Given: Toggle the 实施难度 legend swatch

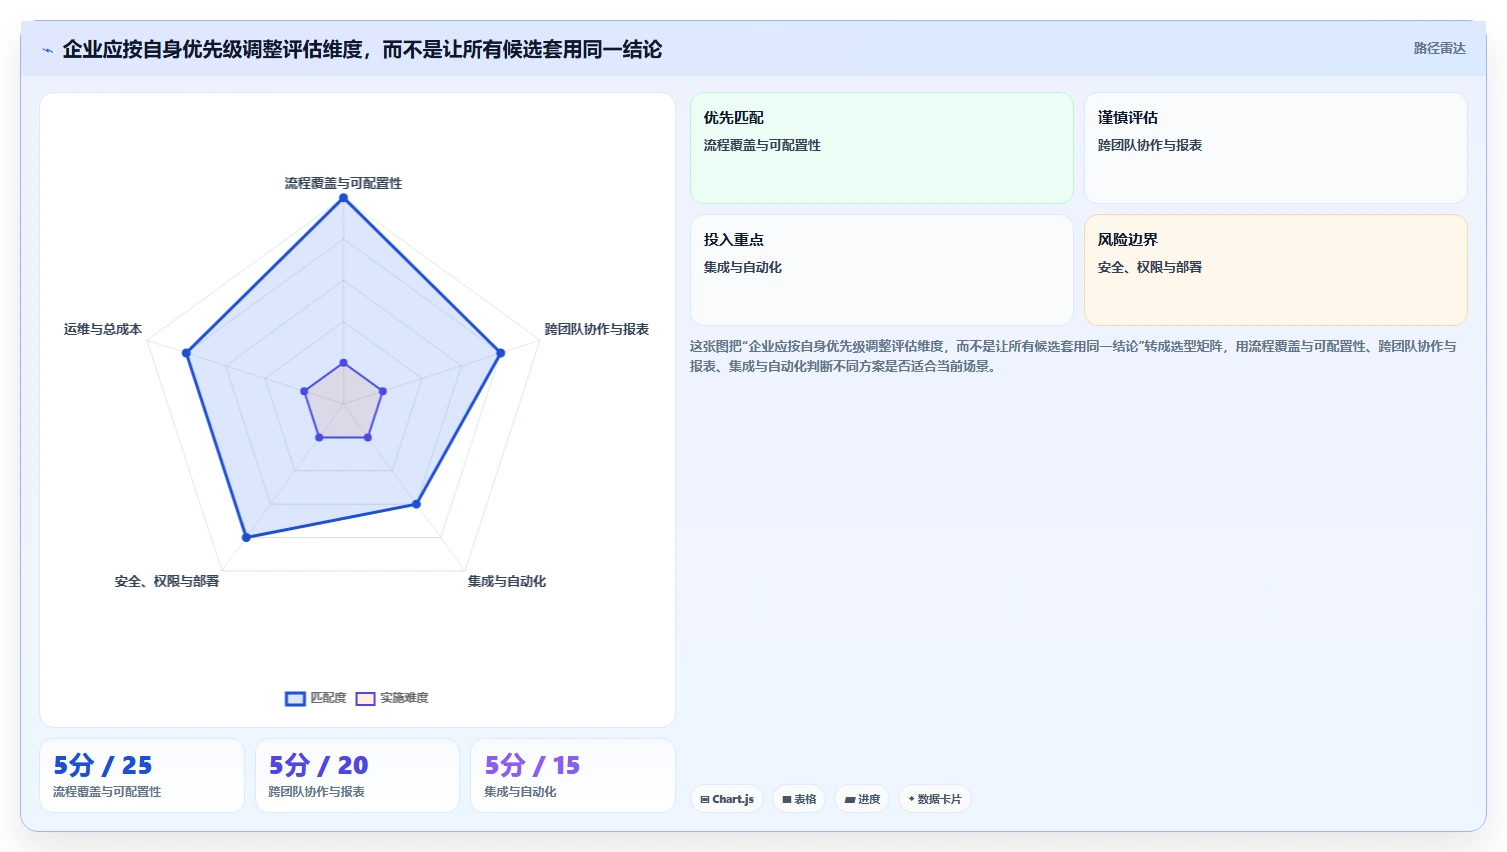Looking at the screenshot, I should click(x=365, y=699).
